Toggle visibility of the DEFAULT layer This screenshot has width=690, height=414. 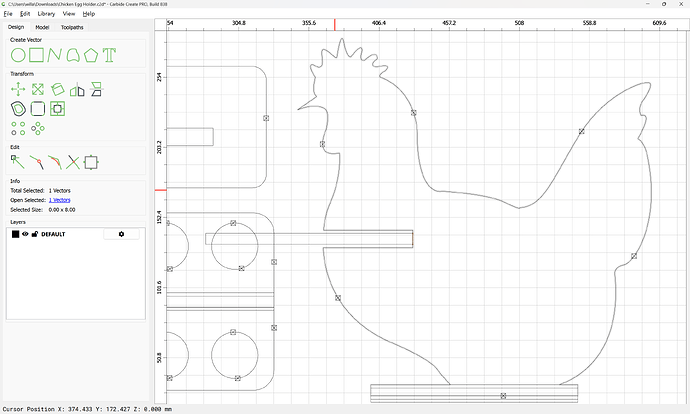point(25,234)
